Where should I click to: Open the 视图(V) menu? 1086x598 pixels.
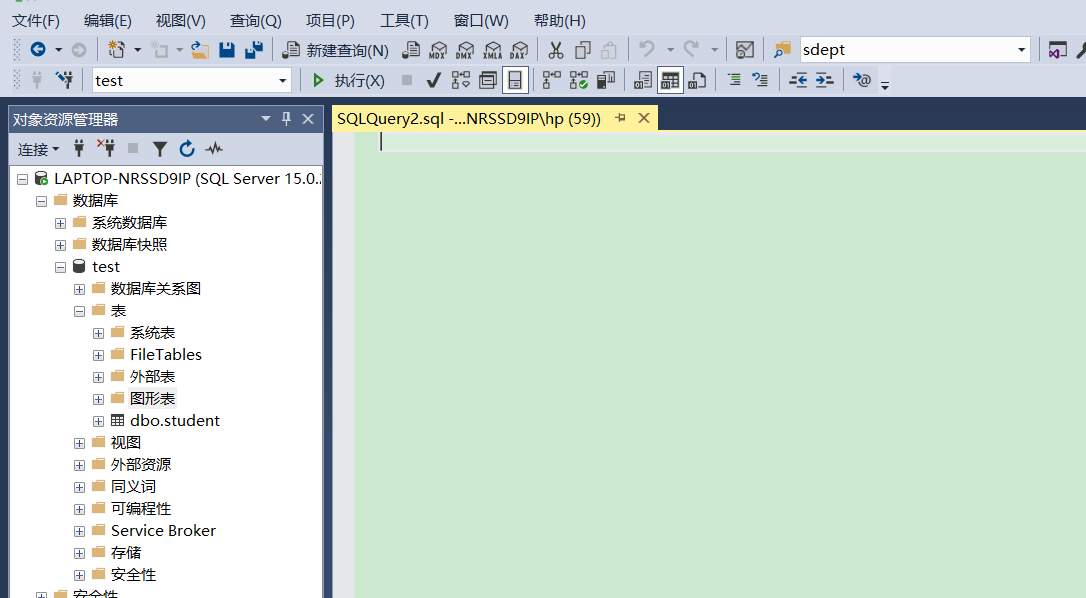(x=181, y=21)
